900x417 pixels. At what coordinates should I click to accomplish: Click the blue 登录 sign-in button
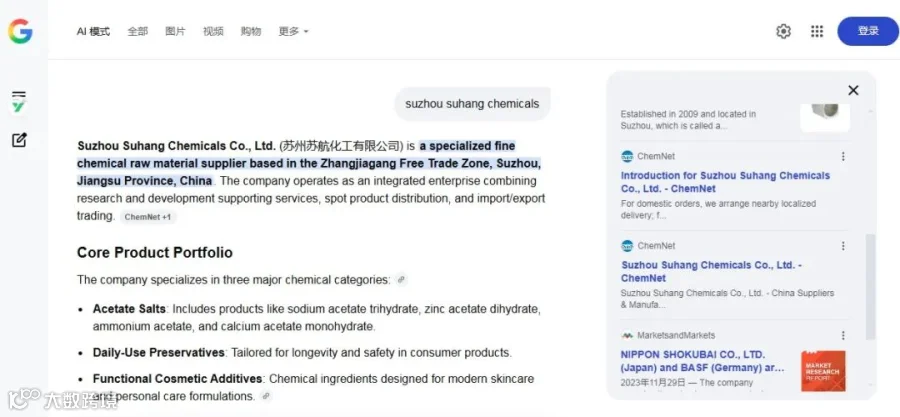pyautogui.click(x=868, y=31)
